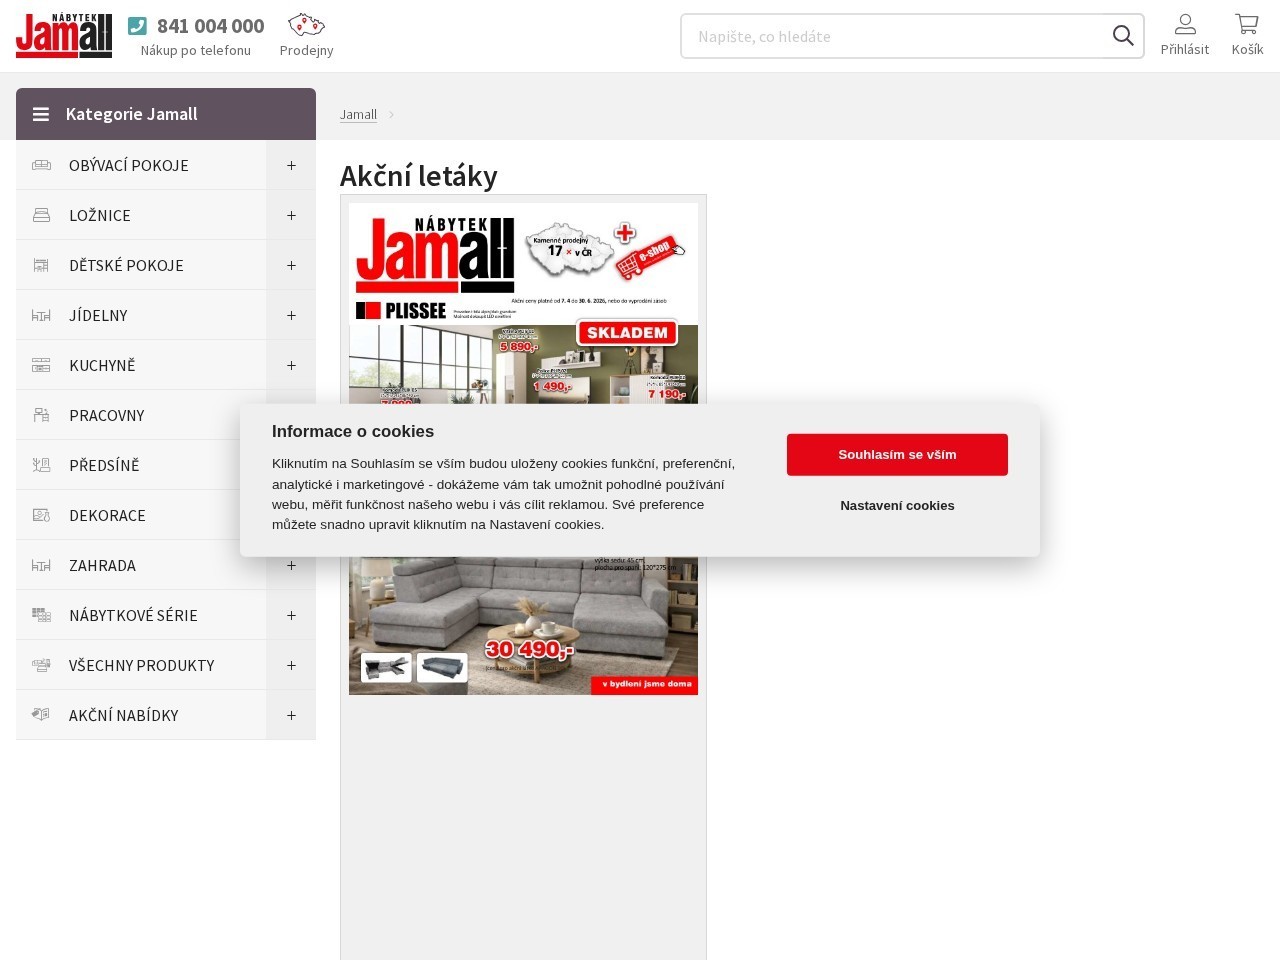This screenshot has height=960, width=1280.
Task: Expand the Ložnice category with plus
Action: (291, 215)
